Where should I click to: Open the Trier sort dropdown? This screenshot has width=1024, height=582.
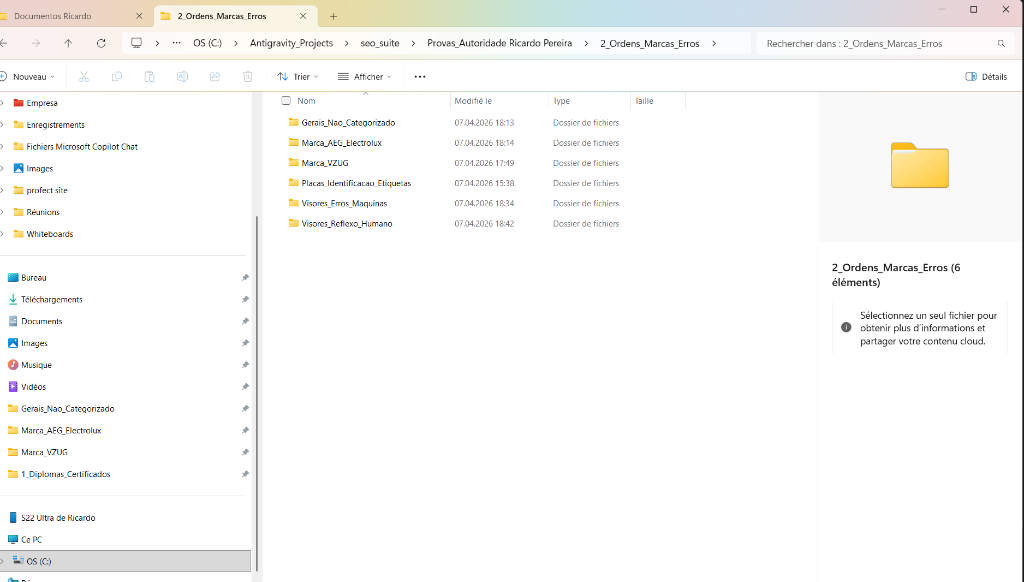(298, 76)
